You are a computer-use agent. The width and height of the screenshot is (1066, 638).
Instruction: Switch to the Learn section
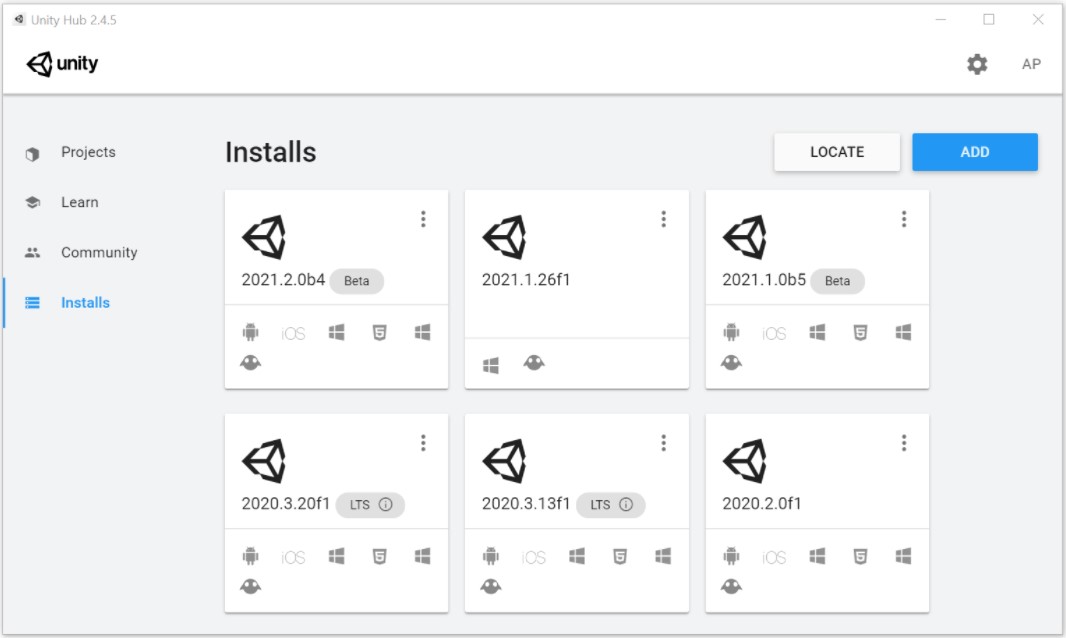(79, 202)
